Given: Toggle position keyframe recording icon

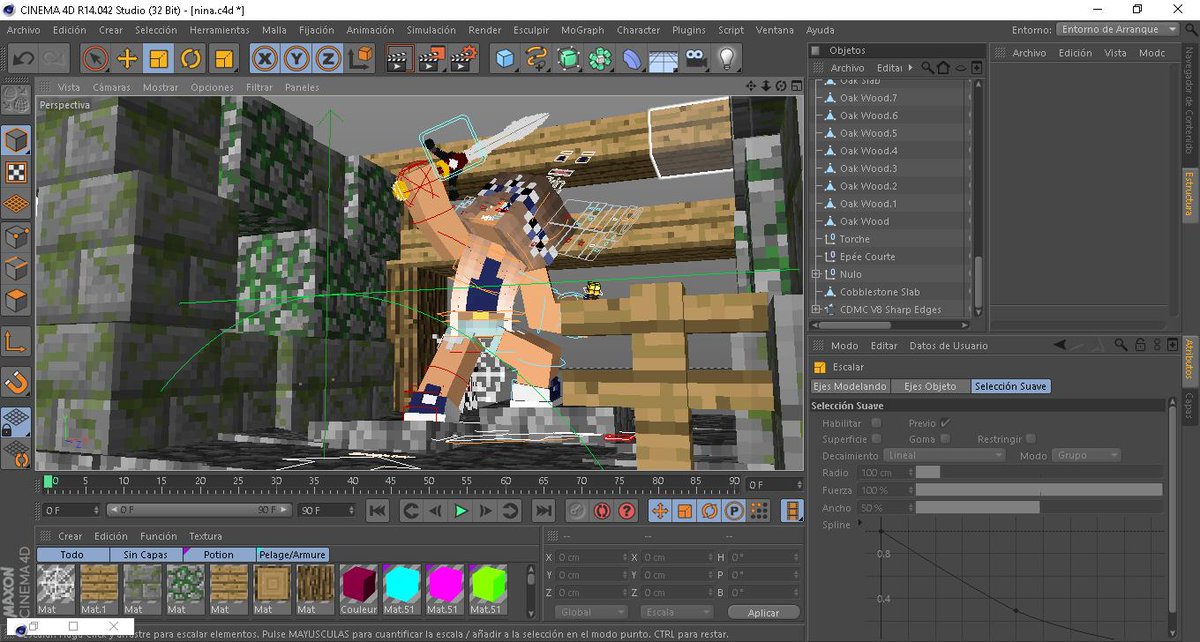Looking at the screenshot, I should pyautogui.click(x=660, y=510).
